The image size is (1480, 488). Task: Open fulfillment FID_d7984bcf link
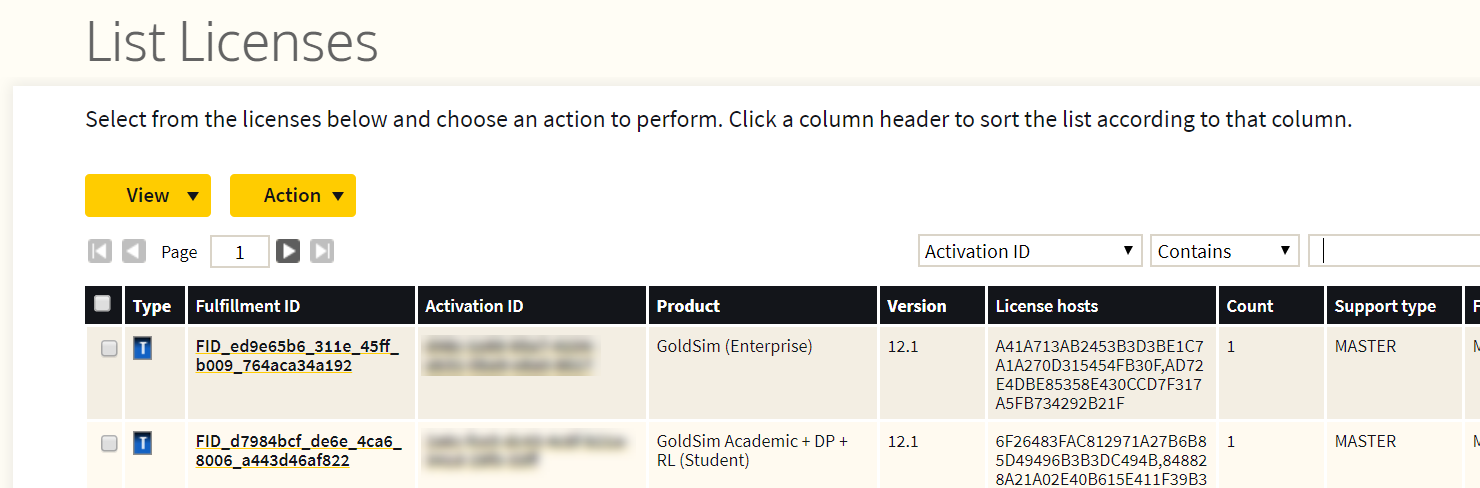[297, 451]
